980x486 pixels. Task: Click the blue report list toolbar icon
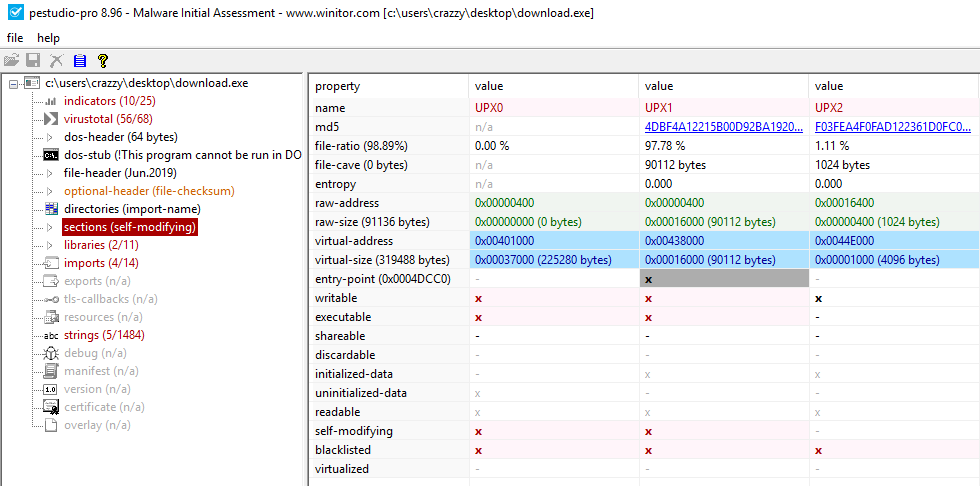(x=79, y=61)
